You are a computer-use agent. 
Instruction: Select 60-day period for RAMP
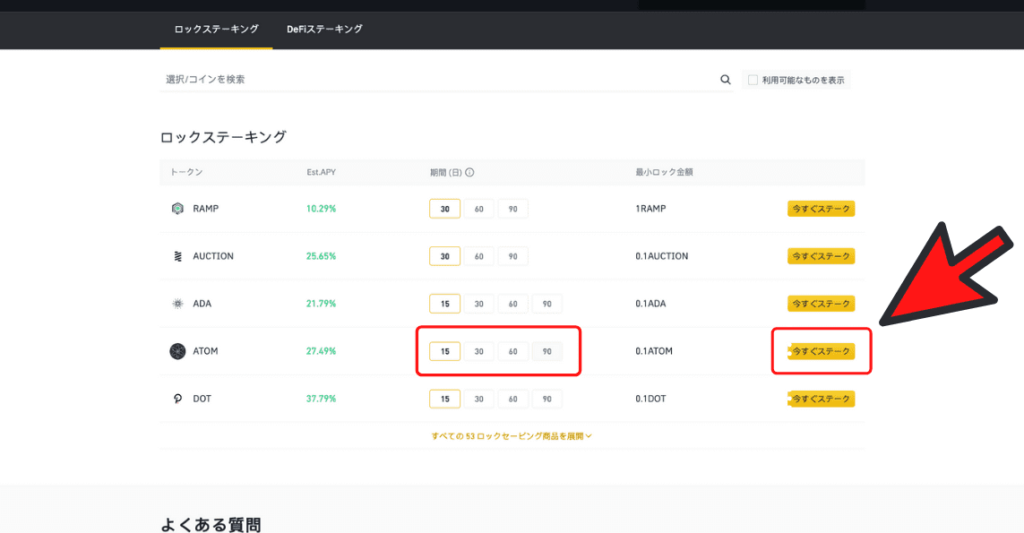point(479,209)
